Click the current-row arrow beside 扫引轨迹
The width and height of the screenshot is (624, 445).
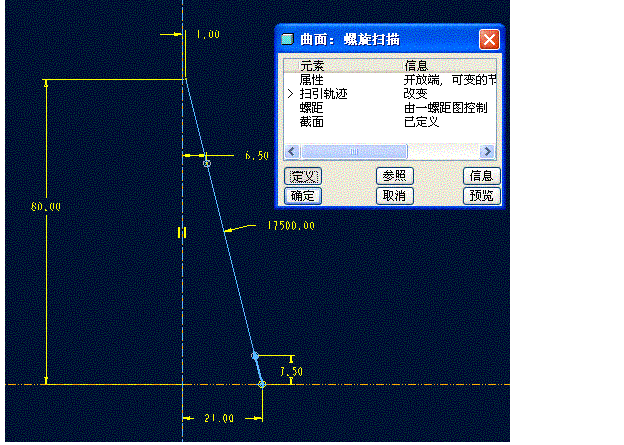click(290, 94)
